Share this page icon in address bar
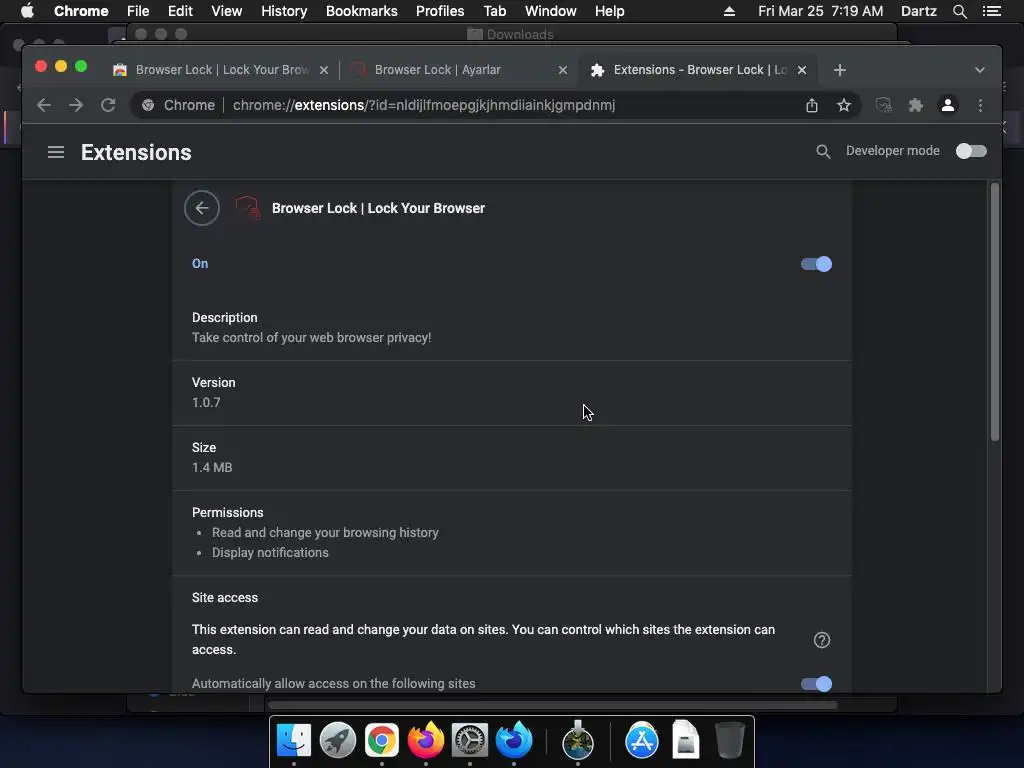Viewport: 1024px width, 768px height. (x=812, y=105)
